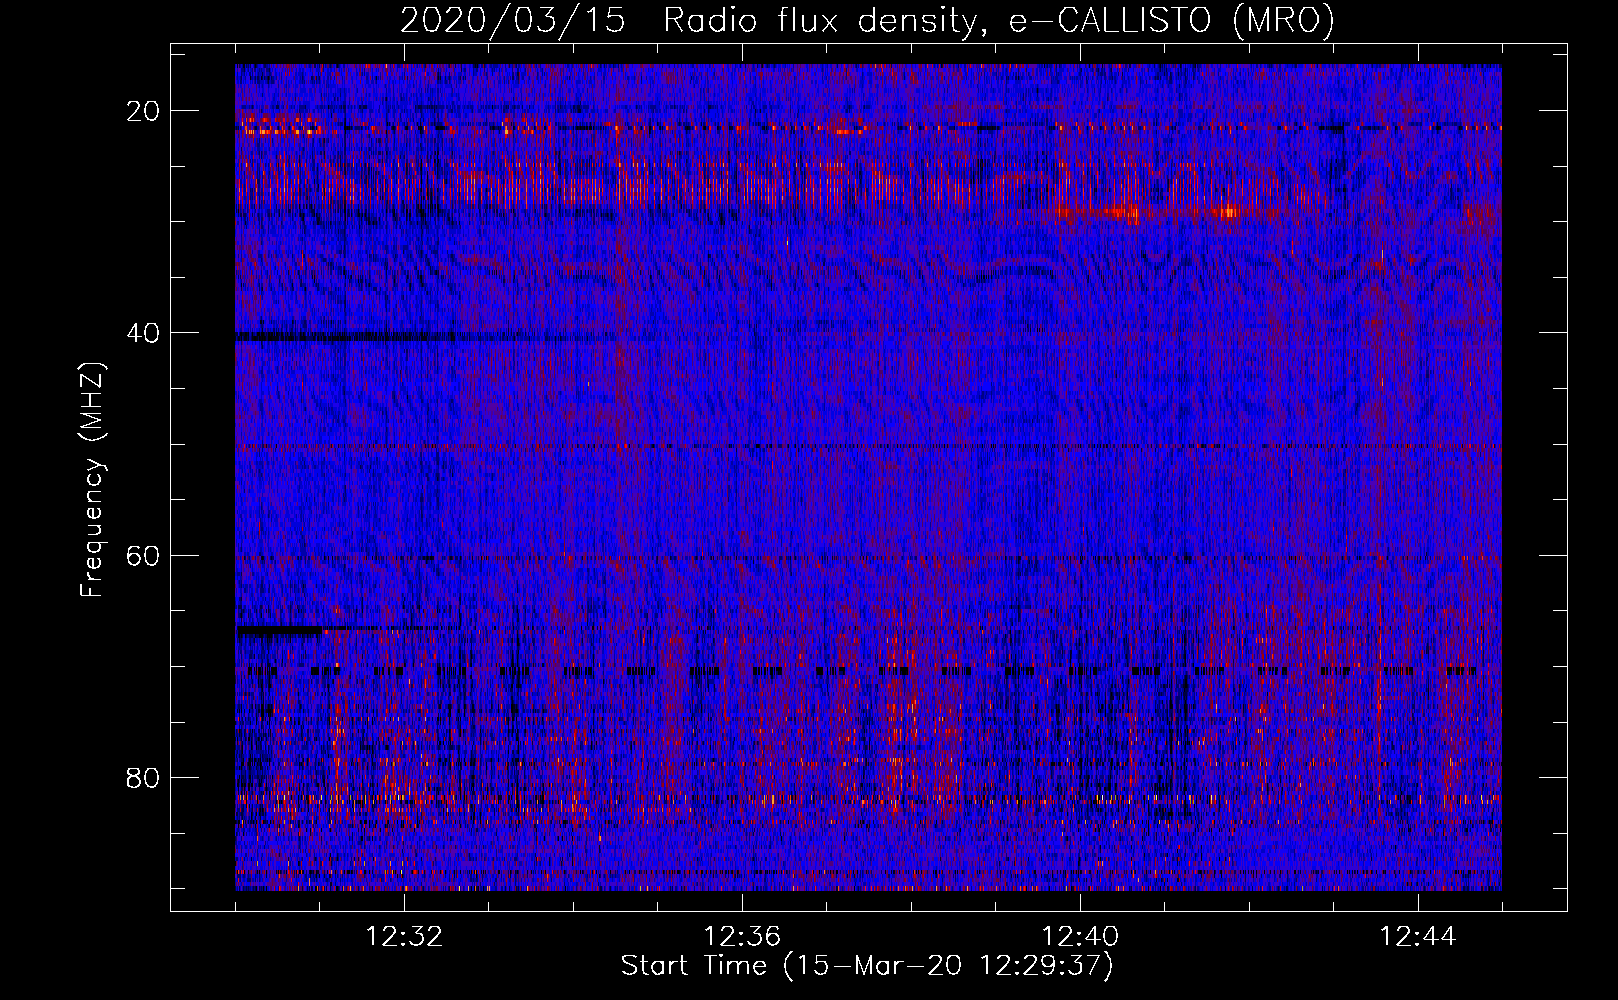Click the 'Frequency (MHZ)' axis label
1618x1000 pixels.
coord(91,479)
